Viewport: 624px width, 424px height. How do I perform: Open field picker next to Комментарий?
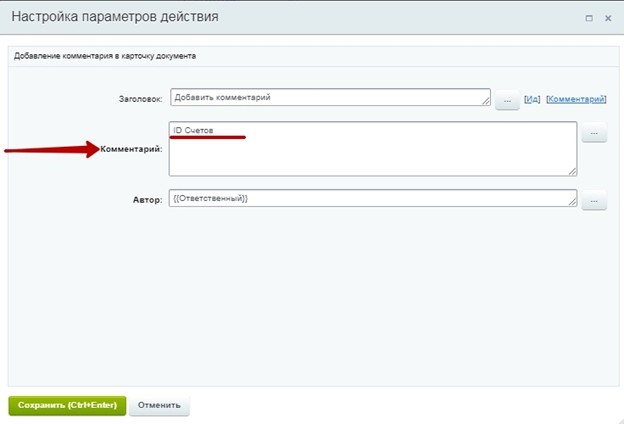pos(594,133)
